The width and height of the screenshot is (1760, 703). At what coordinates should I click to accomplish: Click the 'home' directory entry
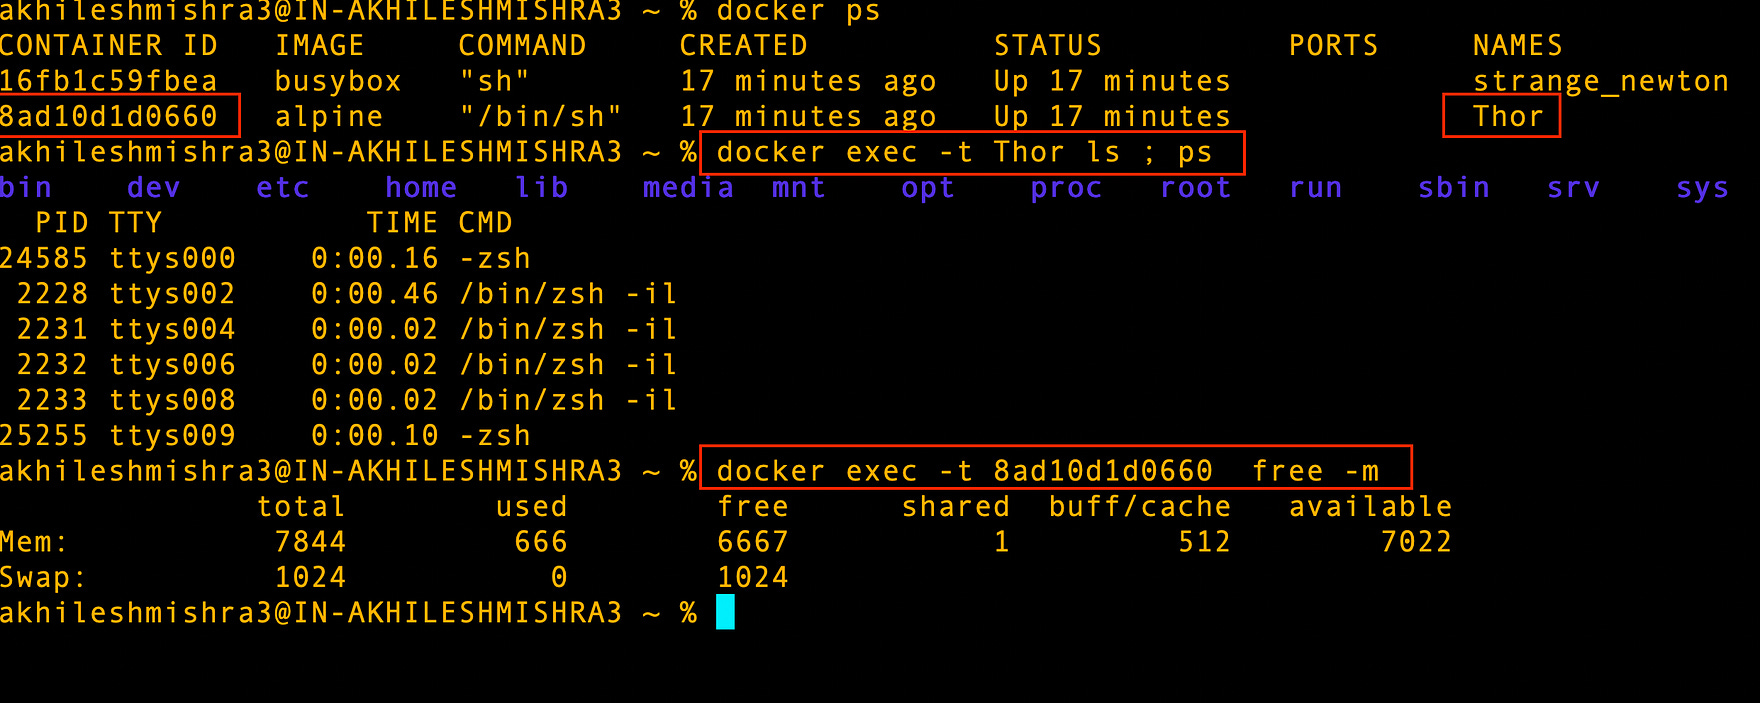coord(421,187)
